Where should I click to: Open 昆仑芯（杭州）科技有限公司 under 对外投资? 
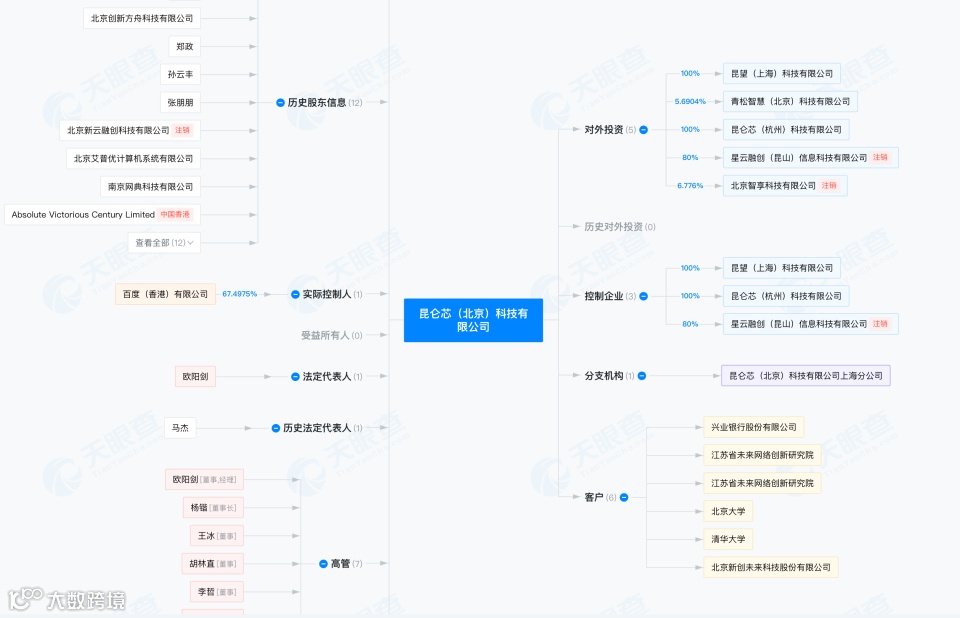786,130
